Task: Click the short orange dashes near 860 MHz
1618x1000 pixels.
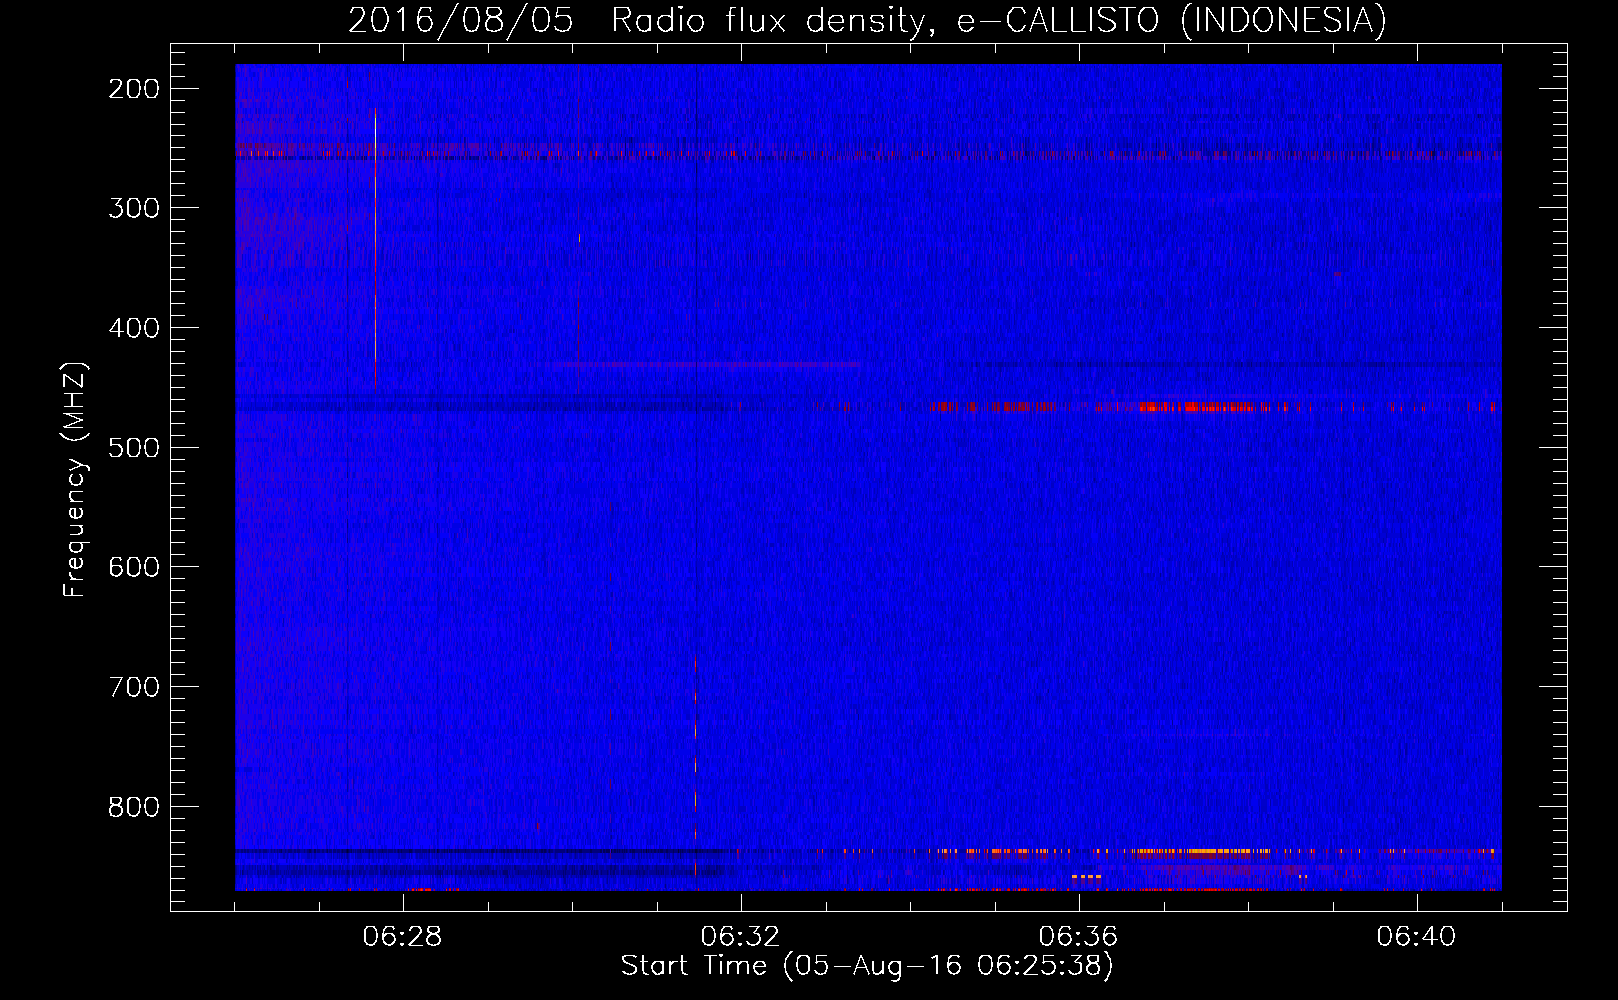Action: 1086,877
